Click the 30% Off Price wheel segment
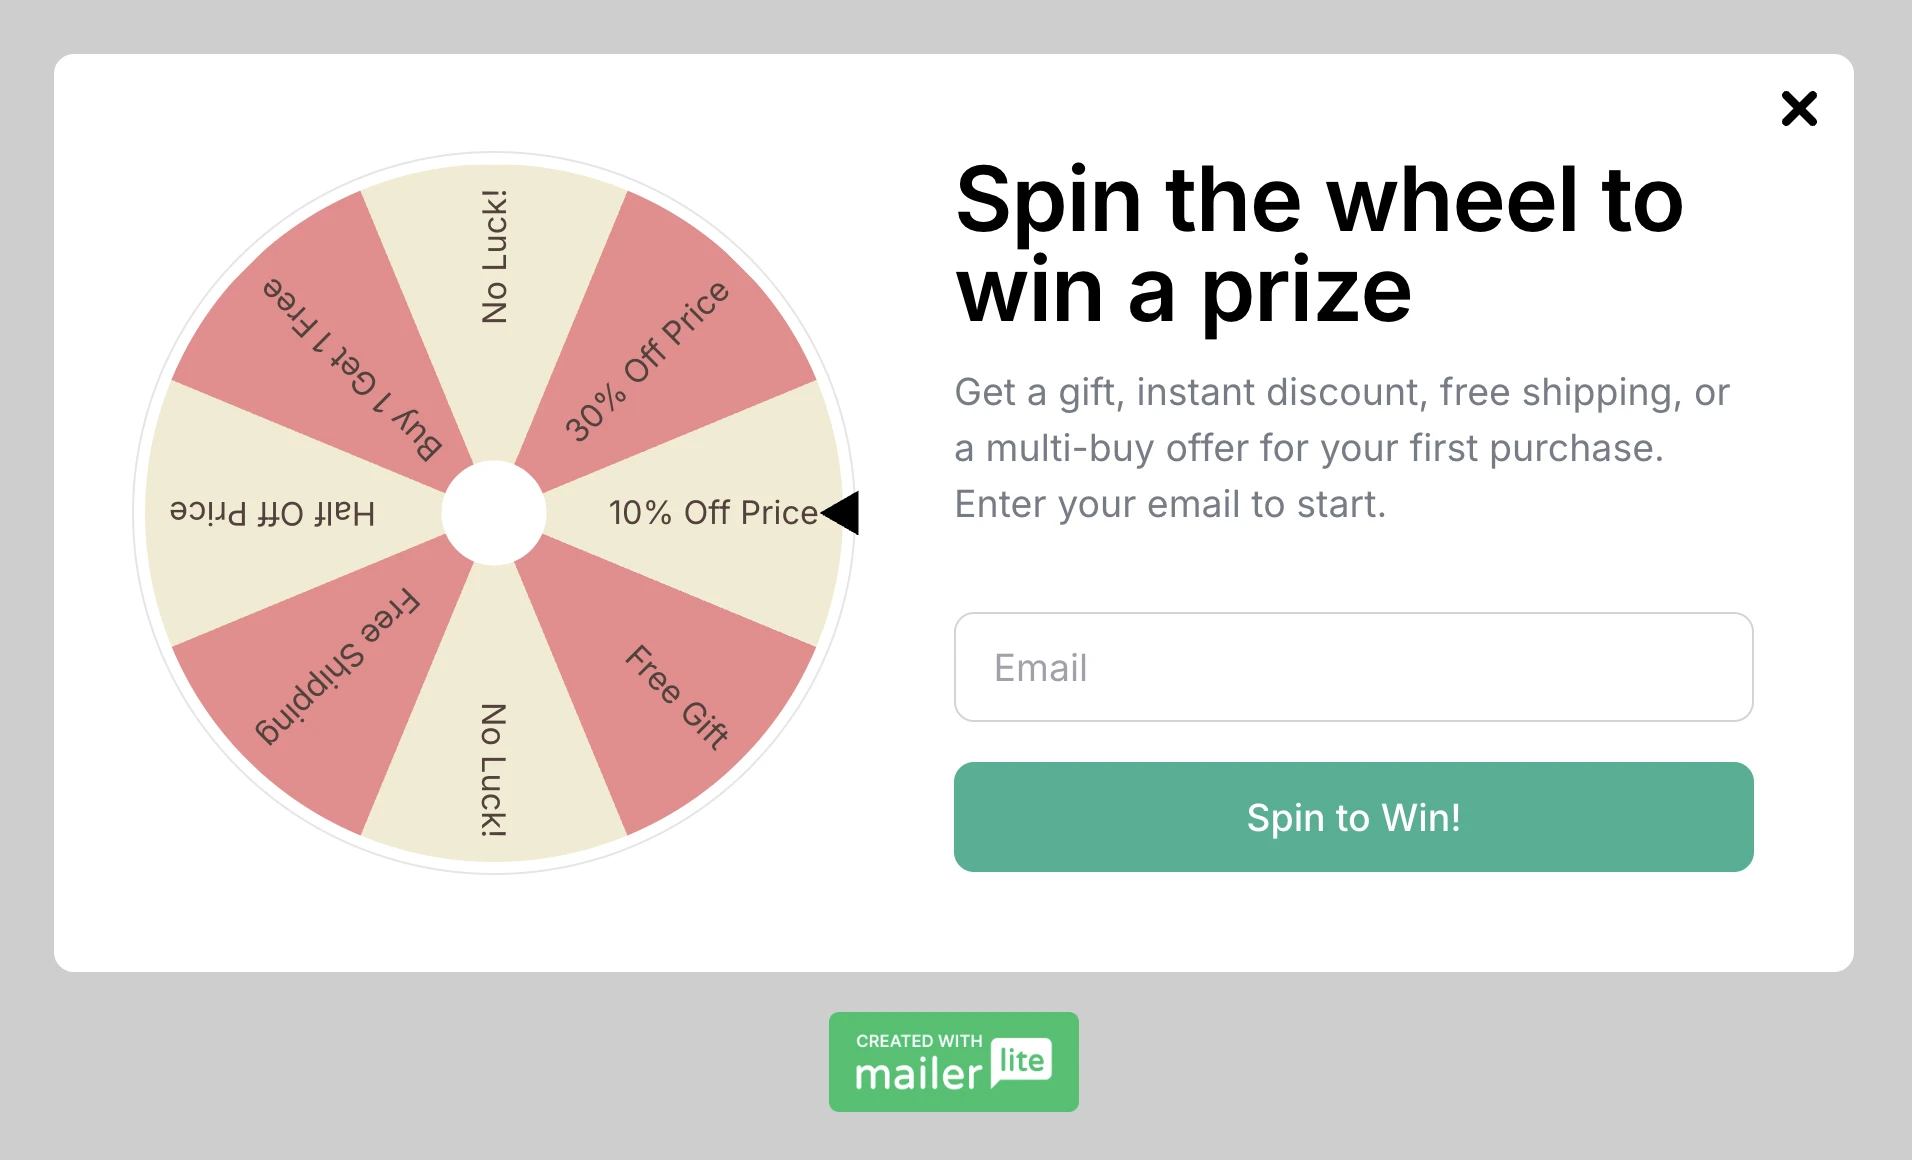The height and width of the screenshot is (1160, 1912). point(646,362)
